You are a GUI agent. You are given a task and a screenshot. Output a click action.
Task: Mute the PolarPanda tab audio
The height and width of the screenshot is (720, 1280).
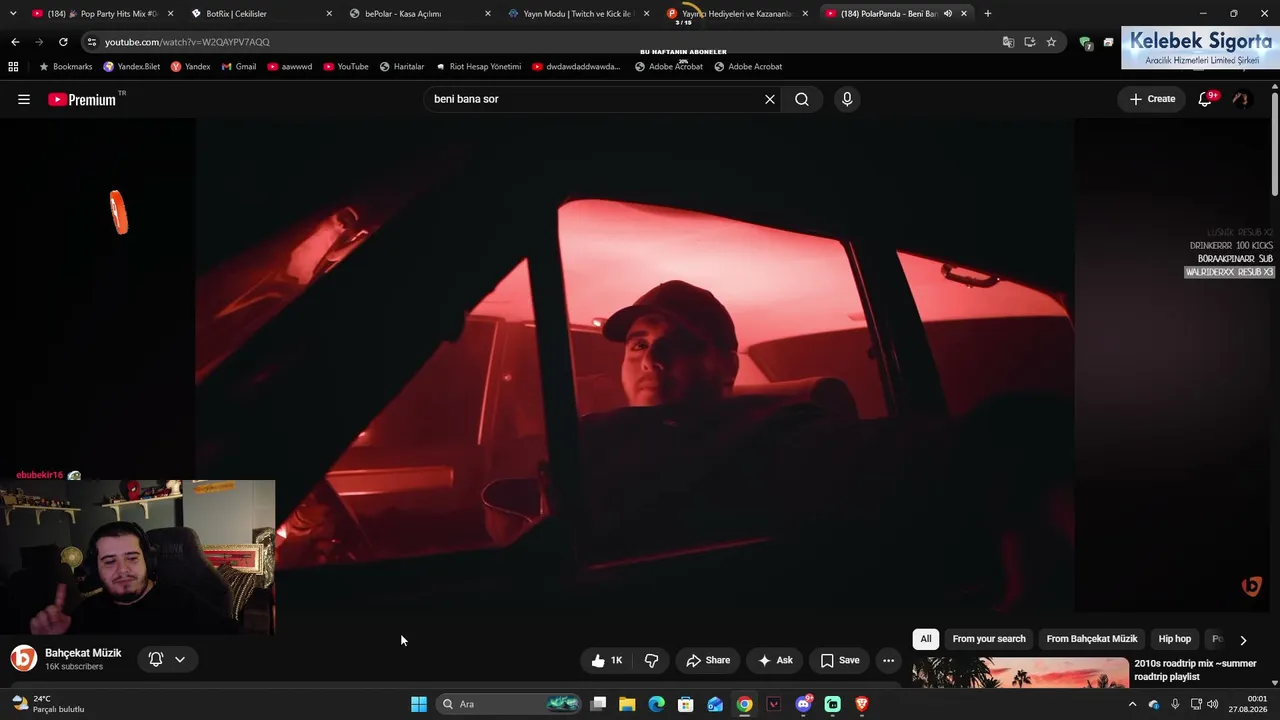point(948,14)
